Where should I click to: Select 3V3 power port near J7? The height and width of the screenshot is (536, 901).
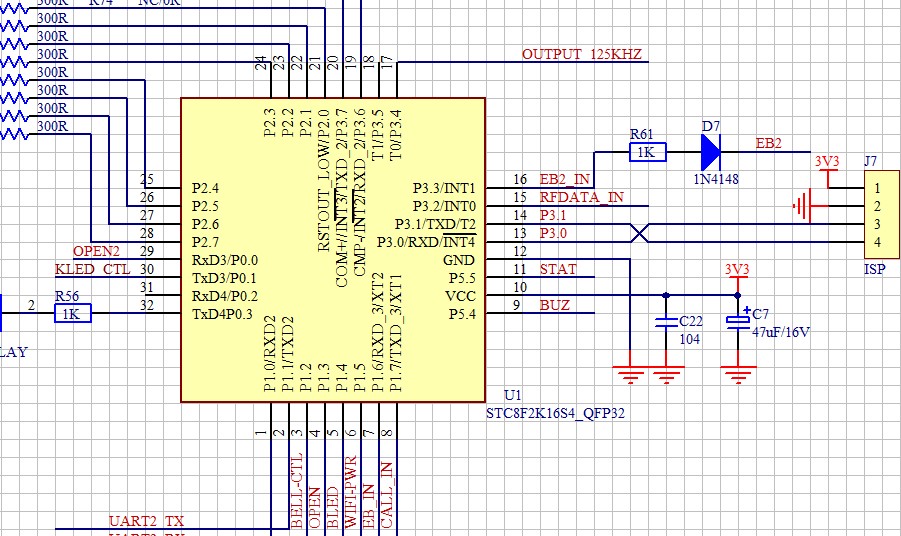pos(827,168)
